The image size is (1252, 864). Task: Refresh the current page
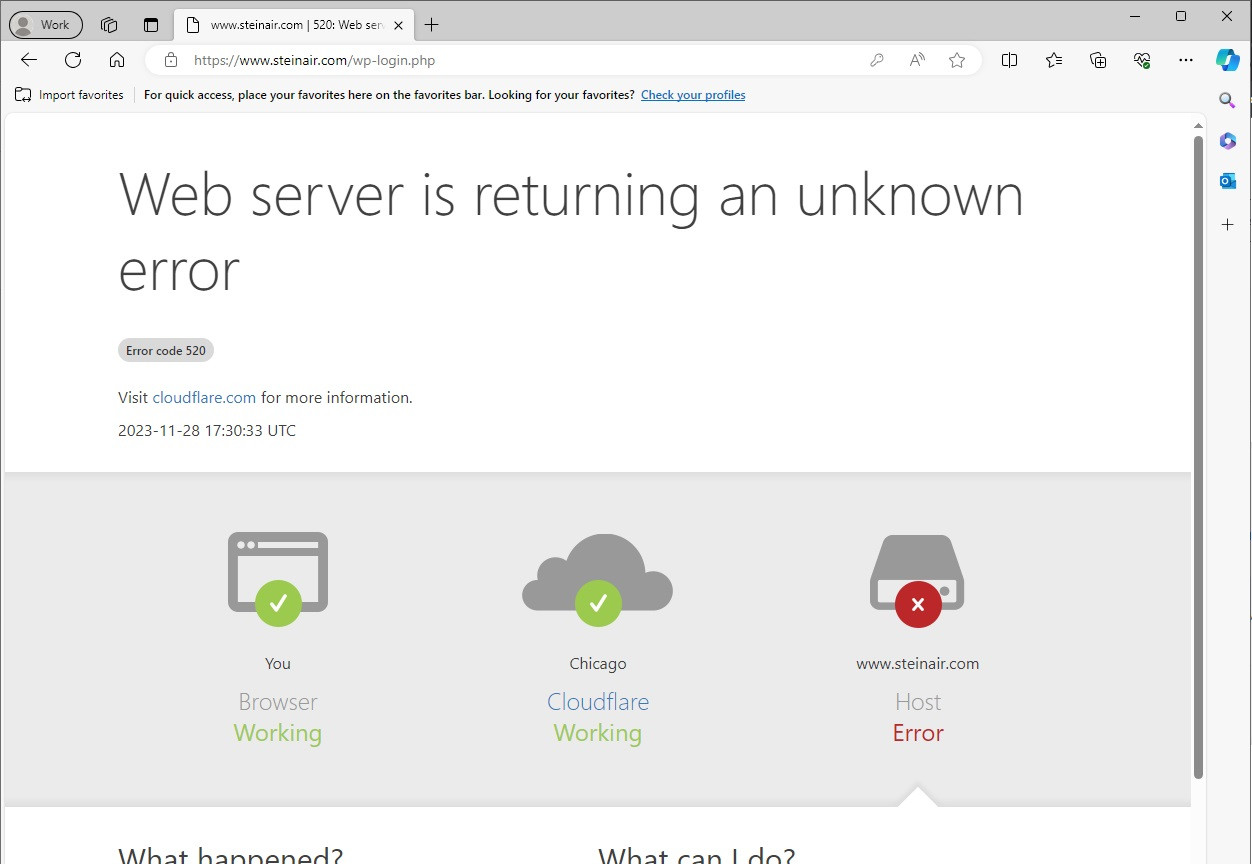coord(73,60)
